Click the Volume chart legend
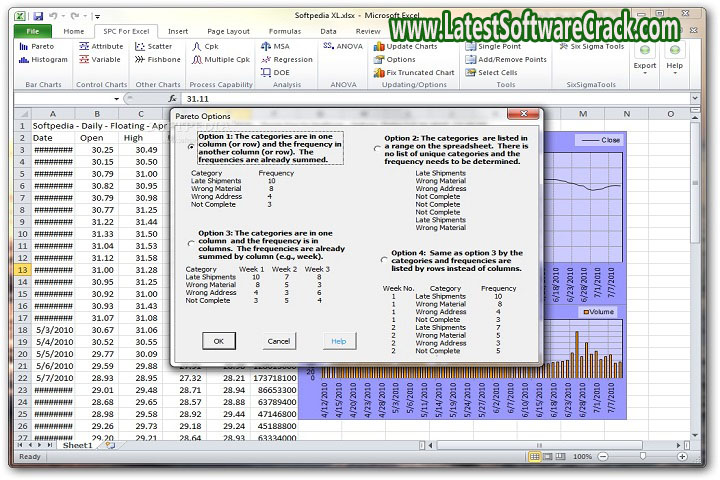Image resolution: width=720 pixels, height=480 pixels. tap(599, 312)
